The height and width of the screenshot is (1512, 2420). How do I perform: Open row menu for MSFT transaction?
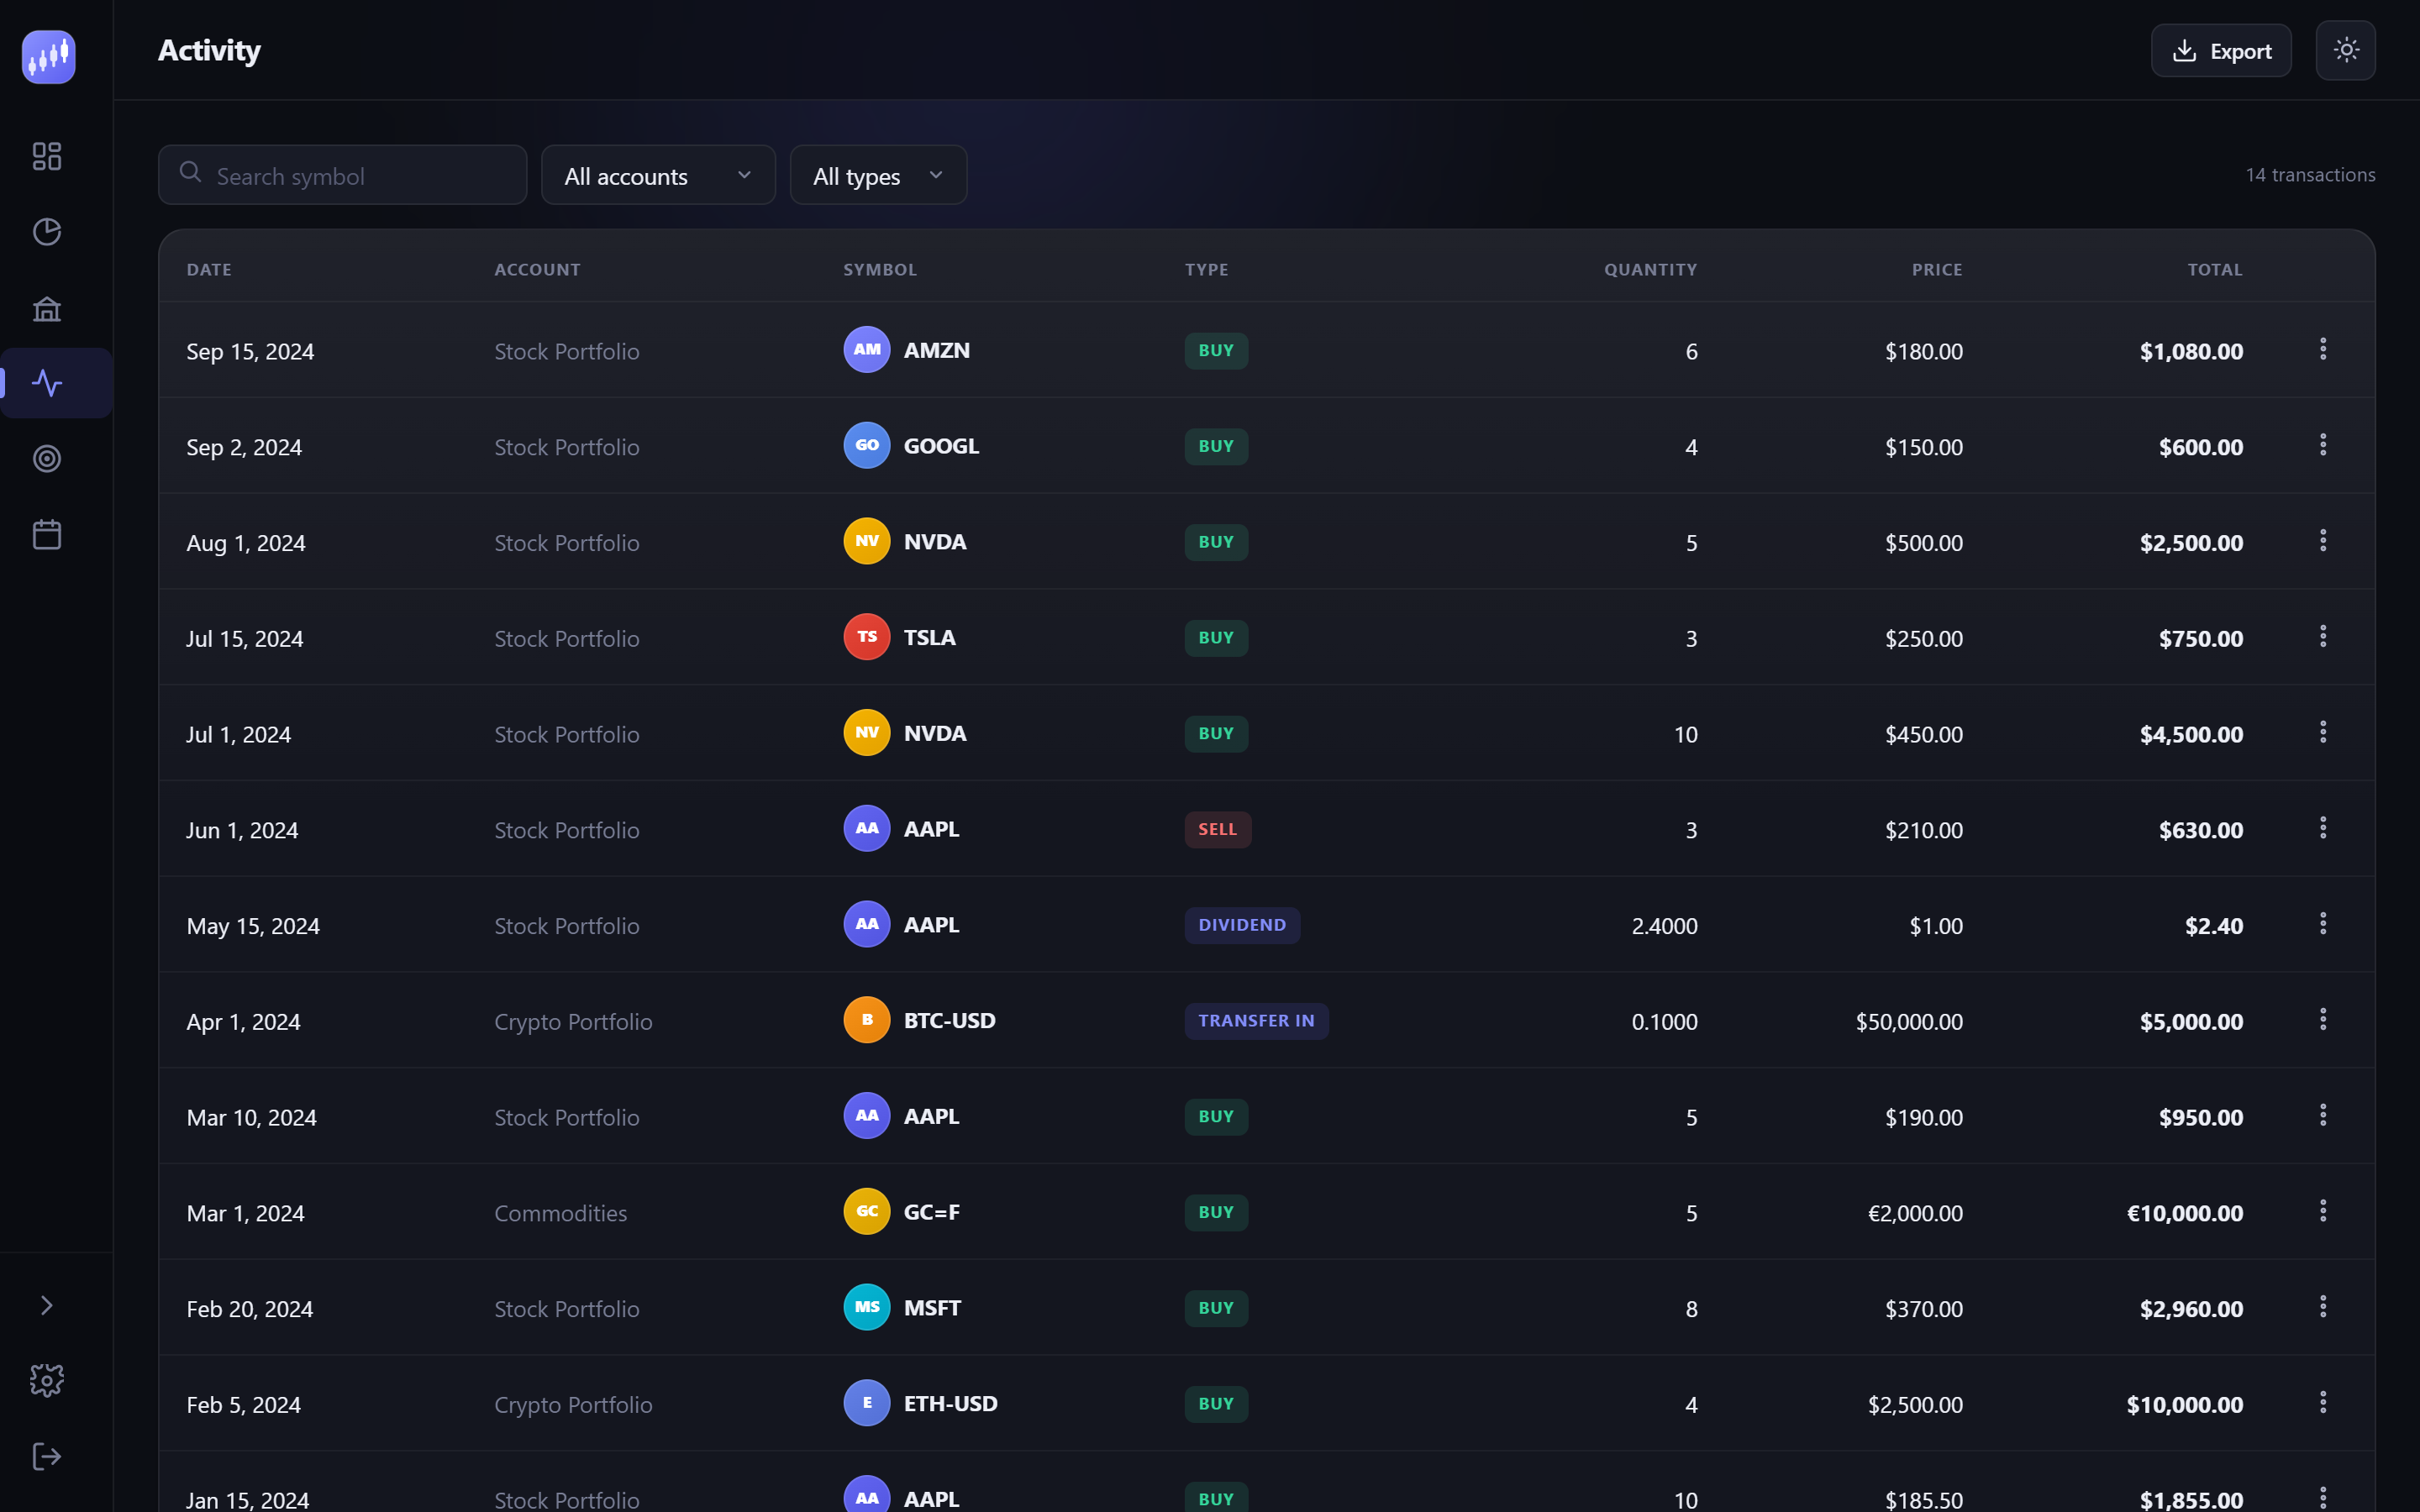2322,1307
